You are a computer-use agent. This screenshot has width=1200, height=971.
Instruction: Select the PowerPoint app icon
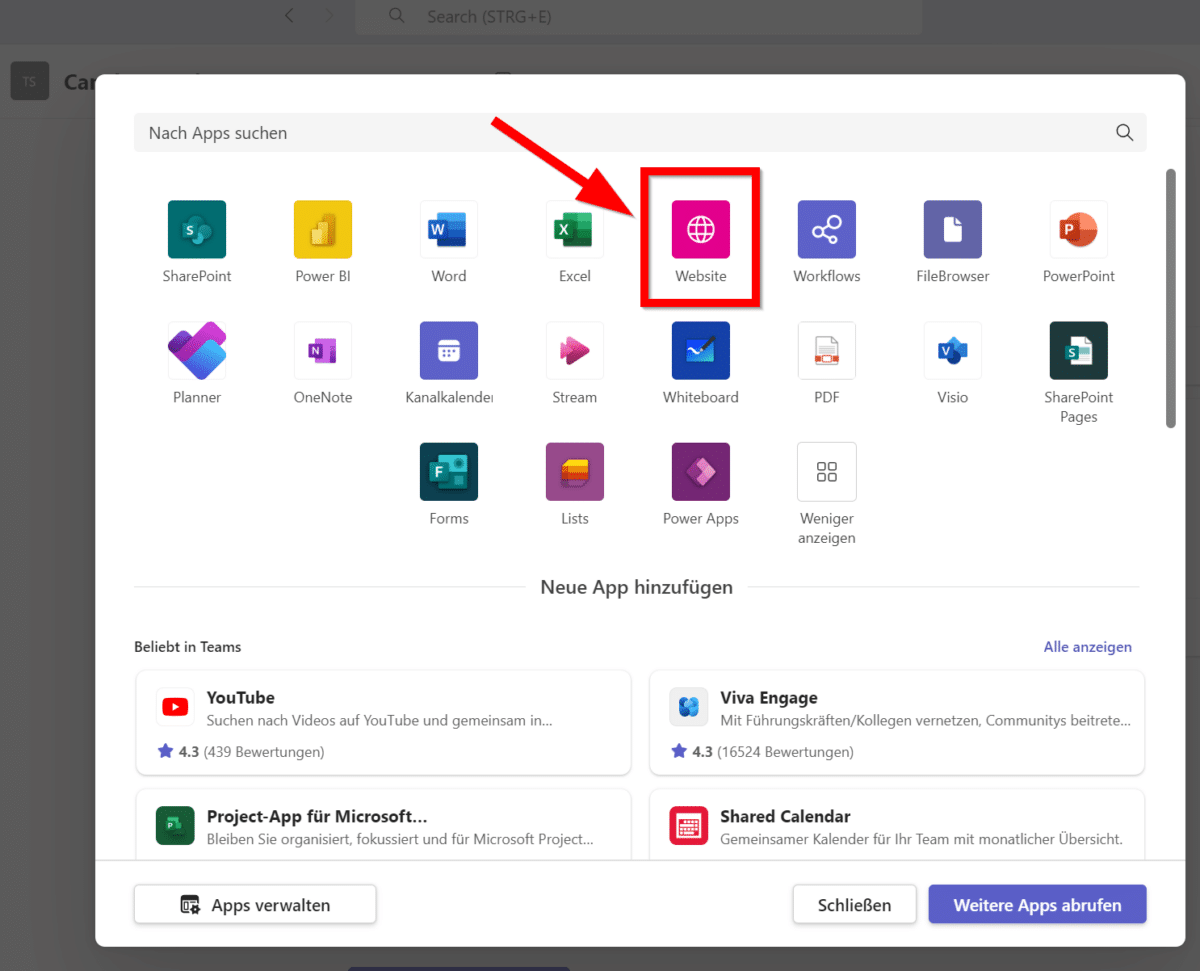click(1079, 230)
